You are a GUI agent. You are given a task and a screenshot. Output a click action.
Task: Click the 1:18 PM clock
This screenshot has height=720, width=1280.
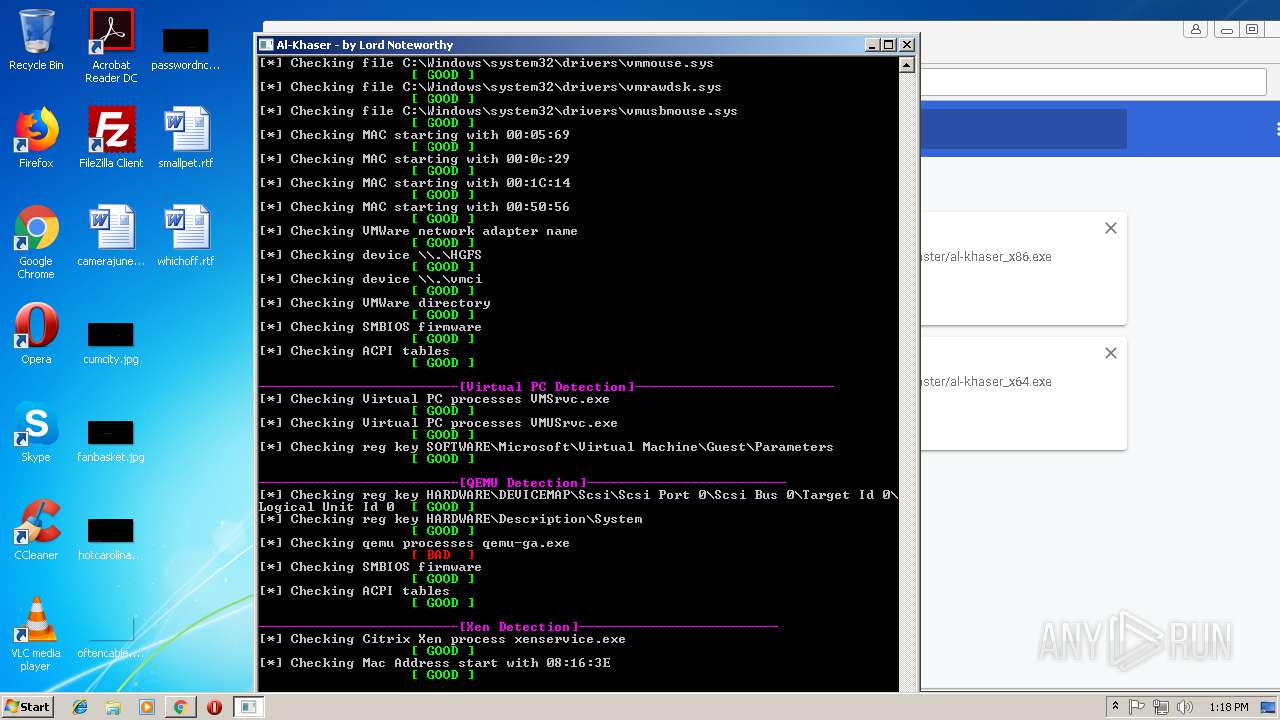click(x=1228, y=707)
